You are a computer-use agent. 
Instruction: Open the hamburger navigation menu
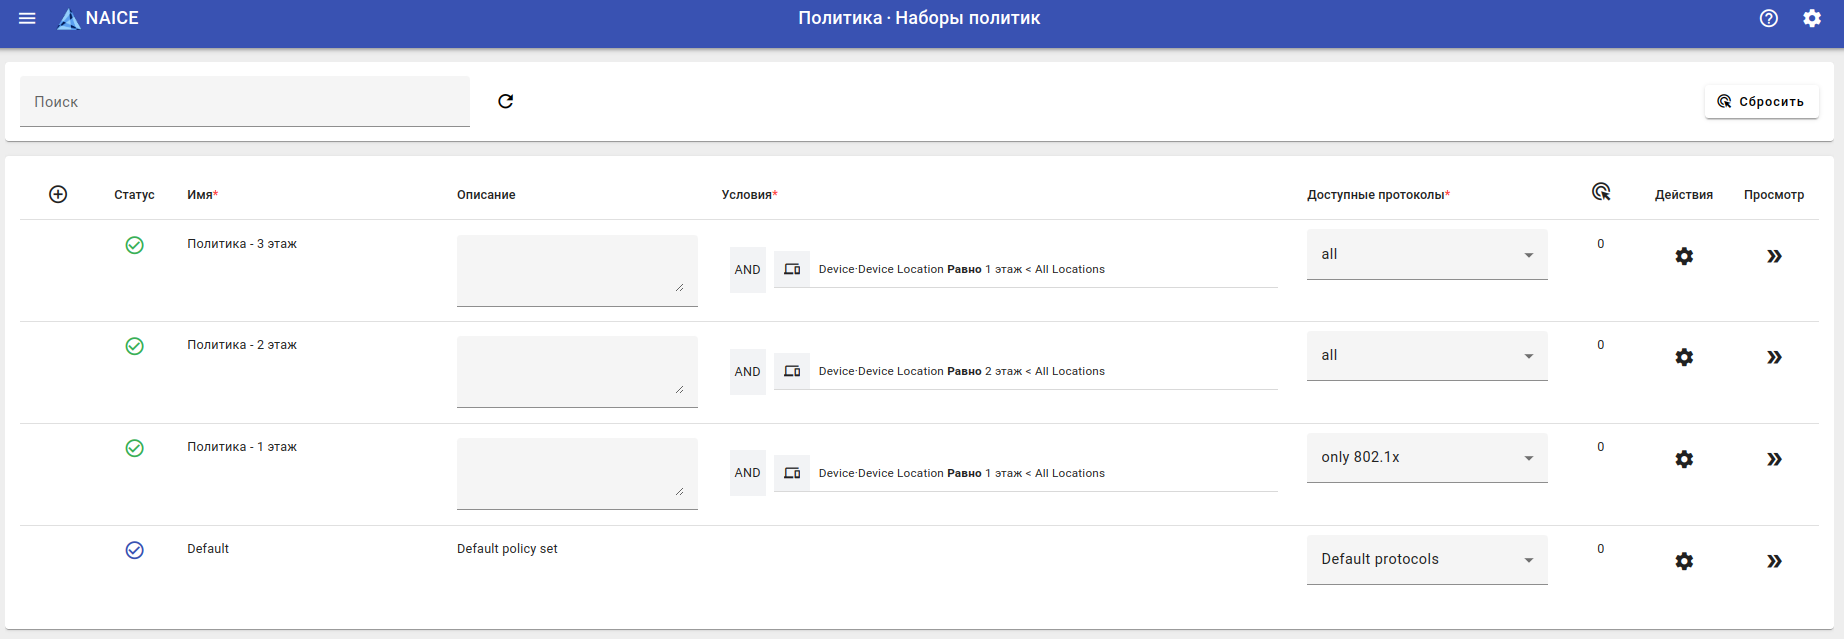(27, 18)
